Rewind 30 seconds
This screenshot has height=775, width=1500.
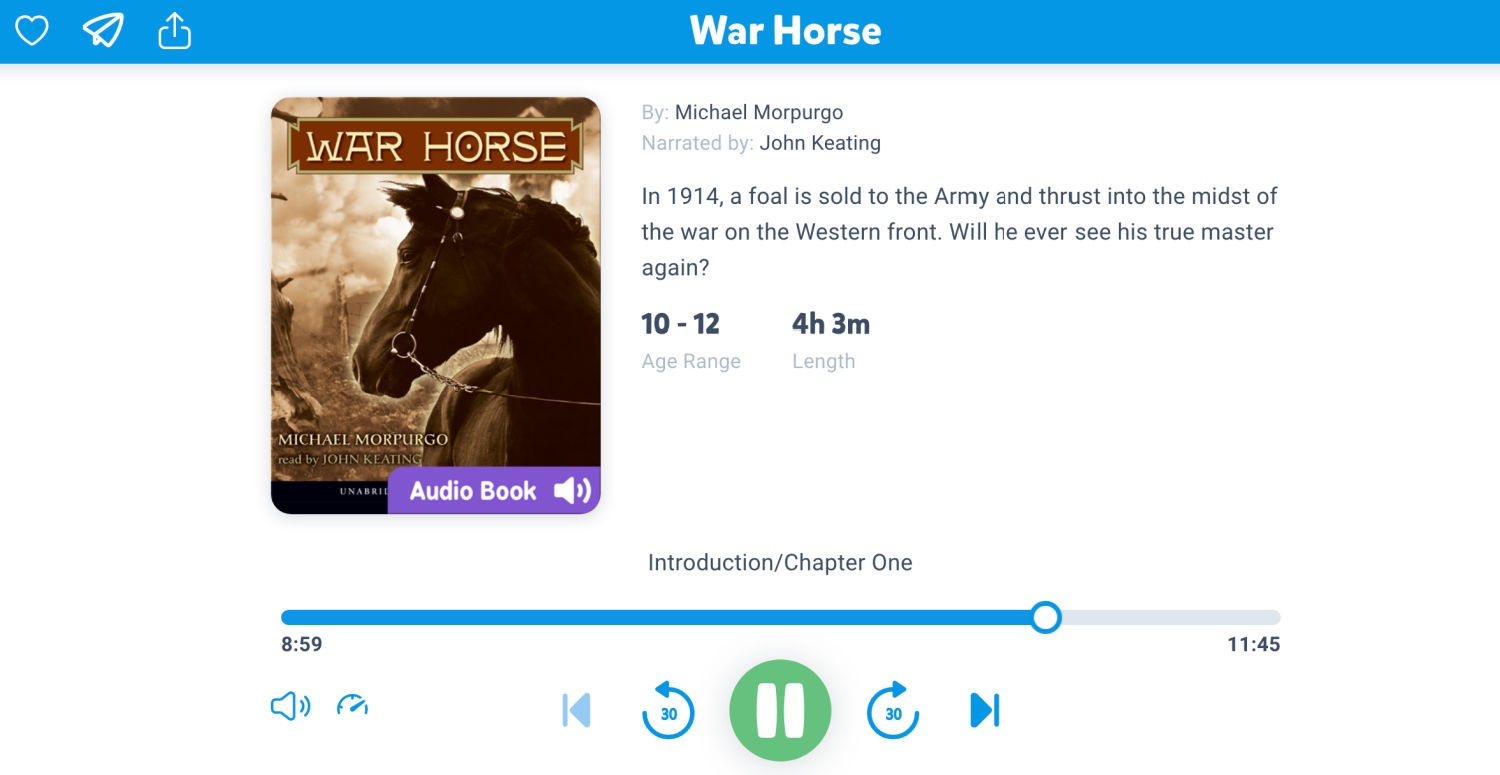(668, 710)
